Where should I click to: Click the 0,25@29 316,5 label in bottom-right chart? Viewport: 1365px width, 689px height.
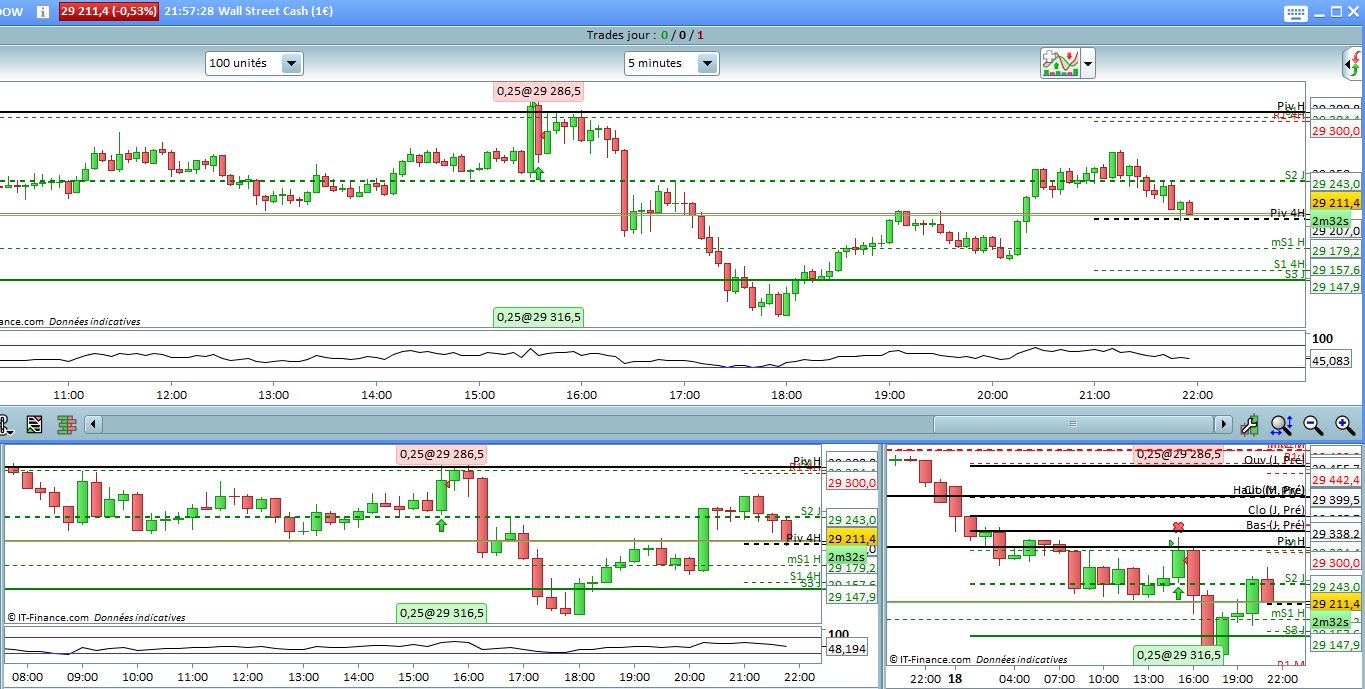click(x=1179, y=655)
